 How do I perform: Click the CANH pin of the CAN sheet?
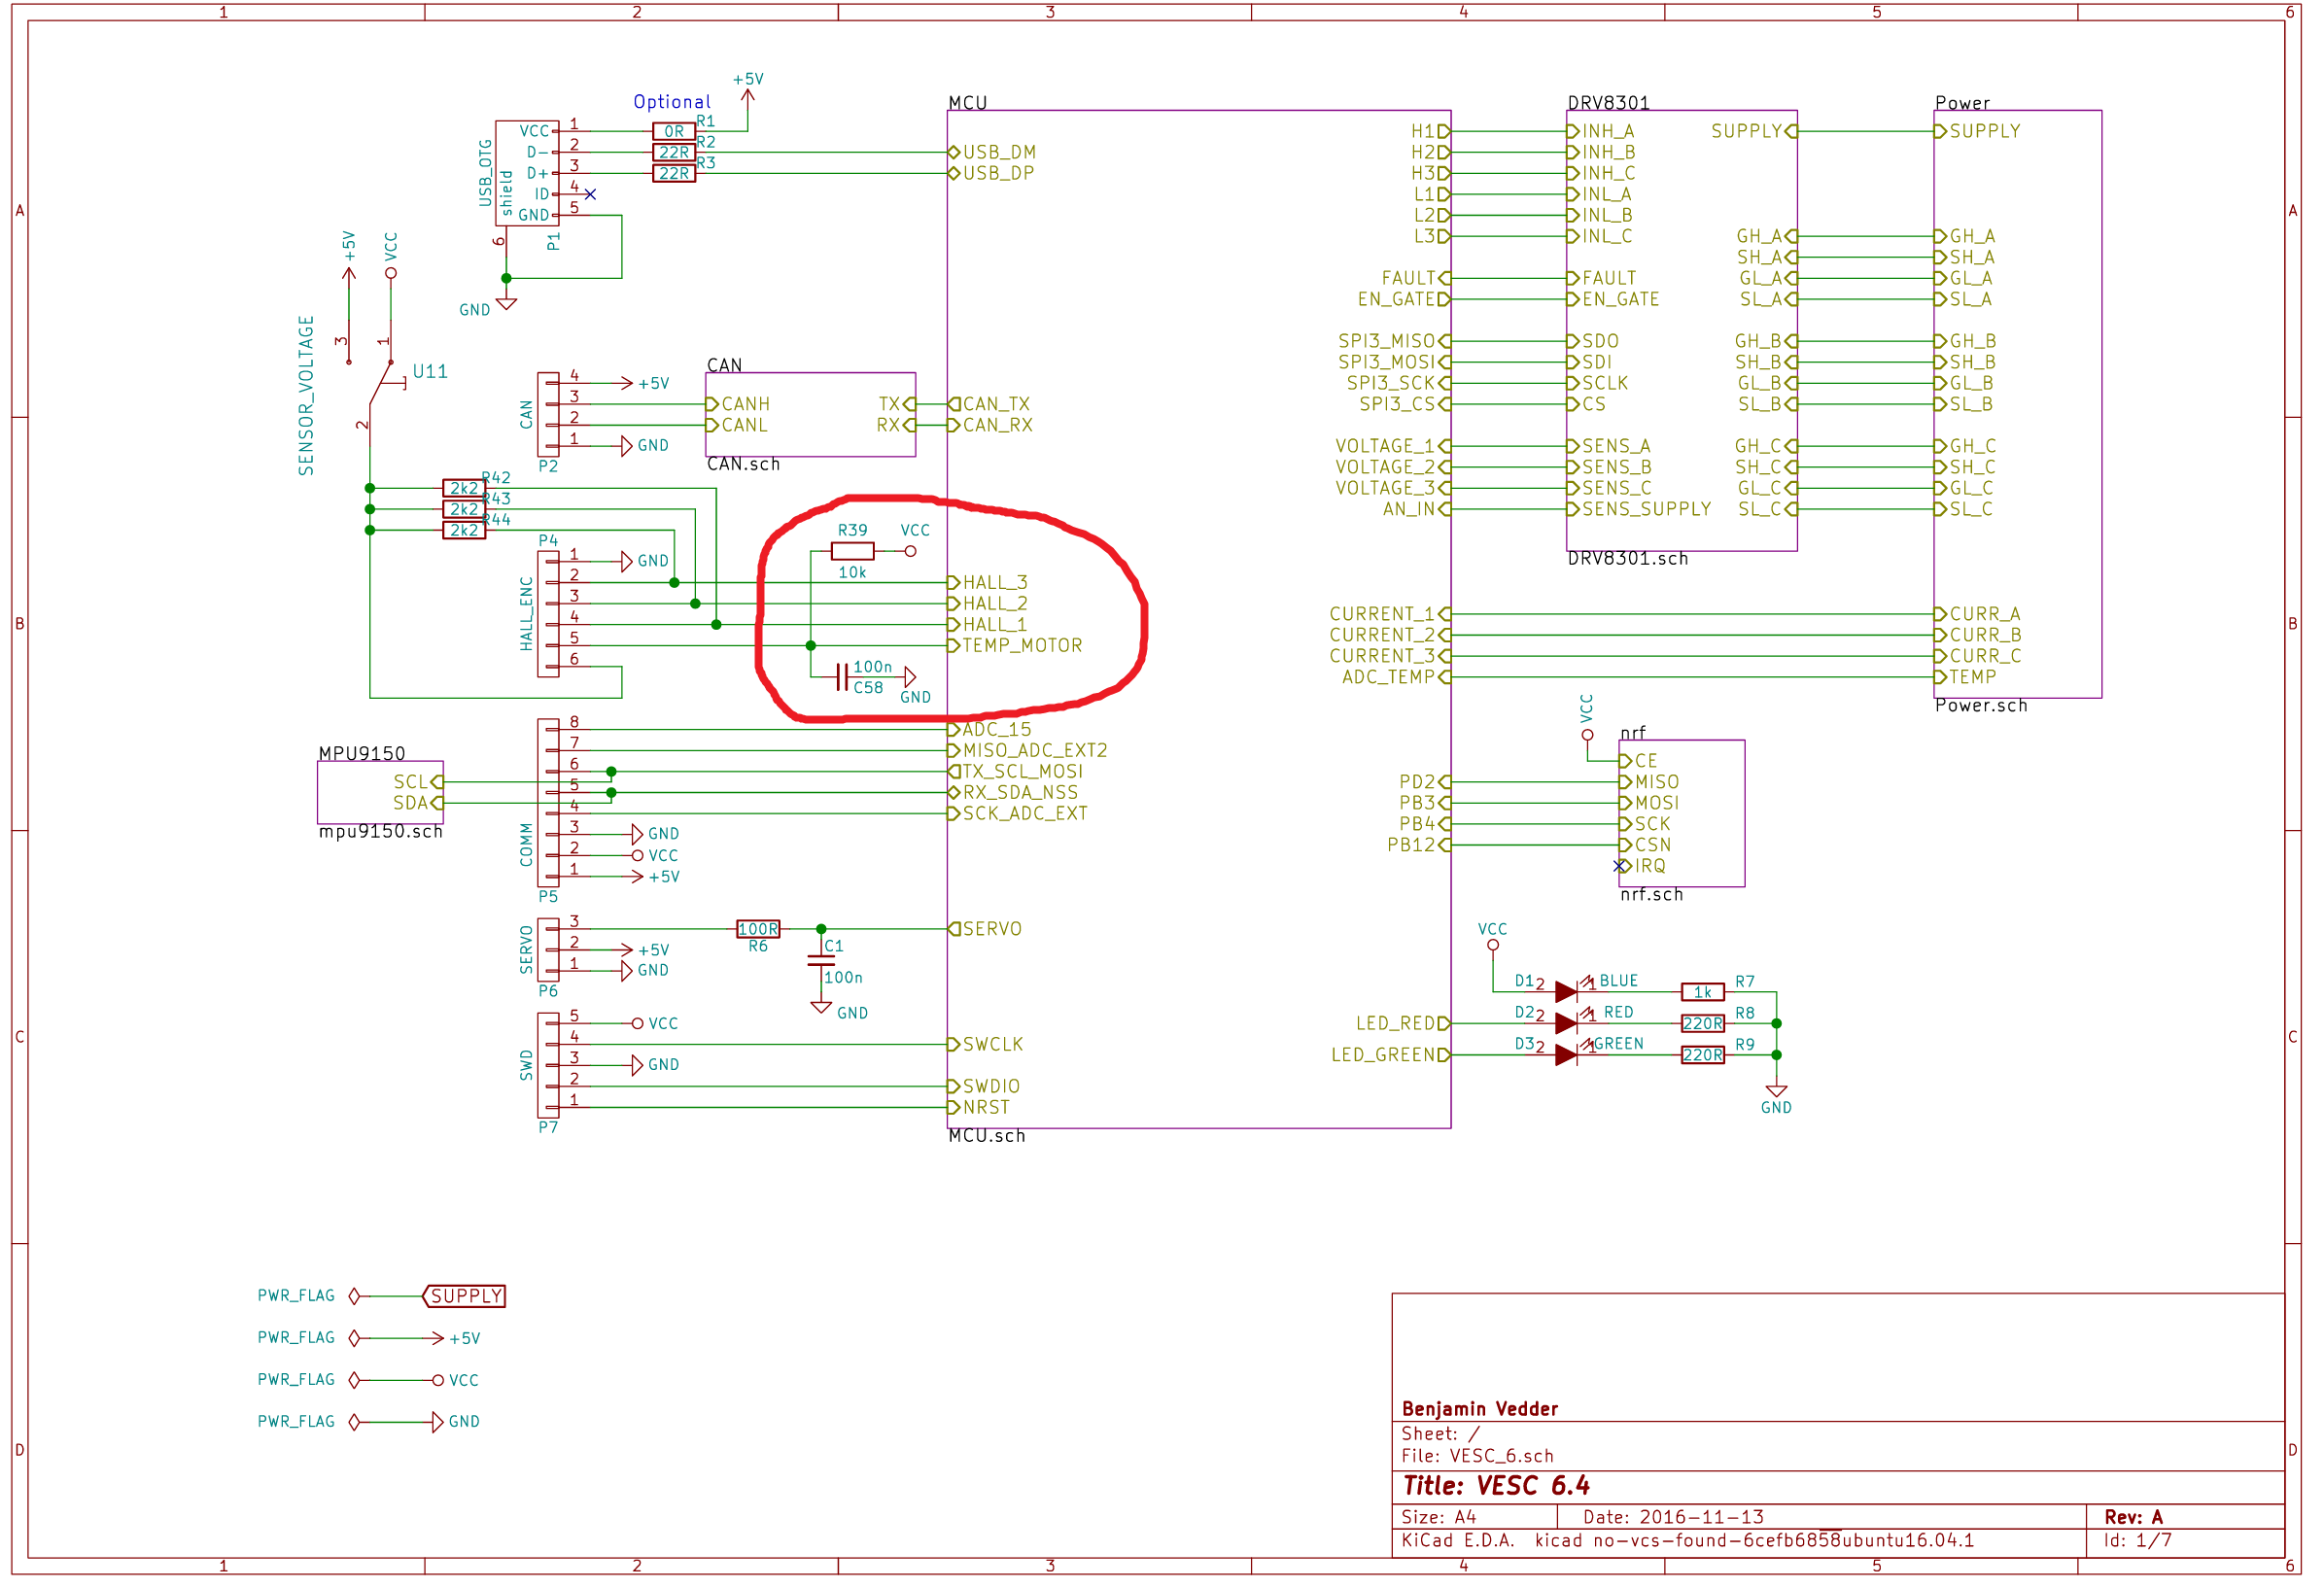pos(738,404)
